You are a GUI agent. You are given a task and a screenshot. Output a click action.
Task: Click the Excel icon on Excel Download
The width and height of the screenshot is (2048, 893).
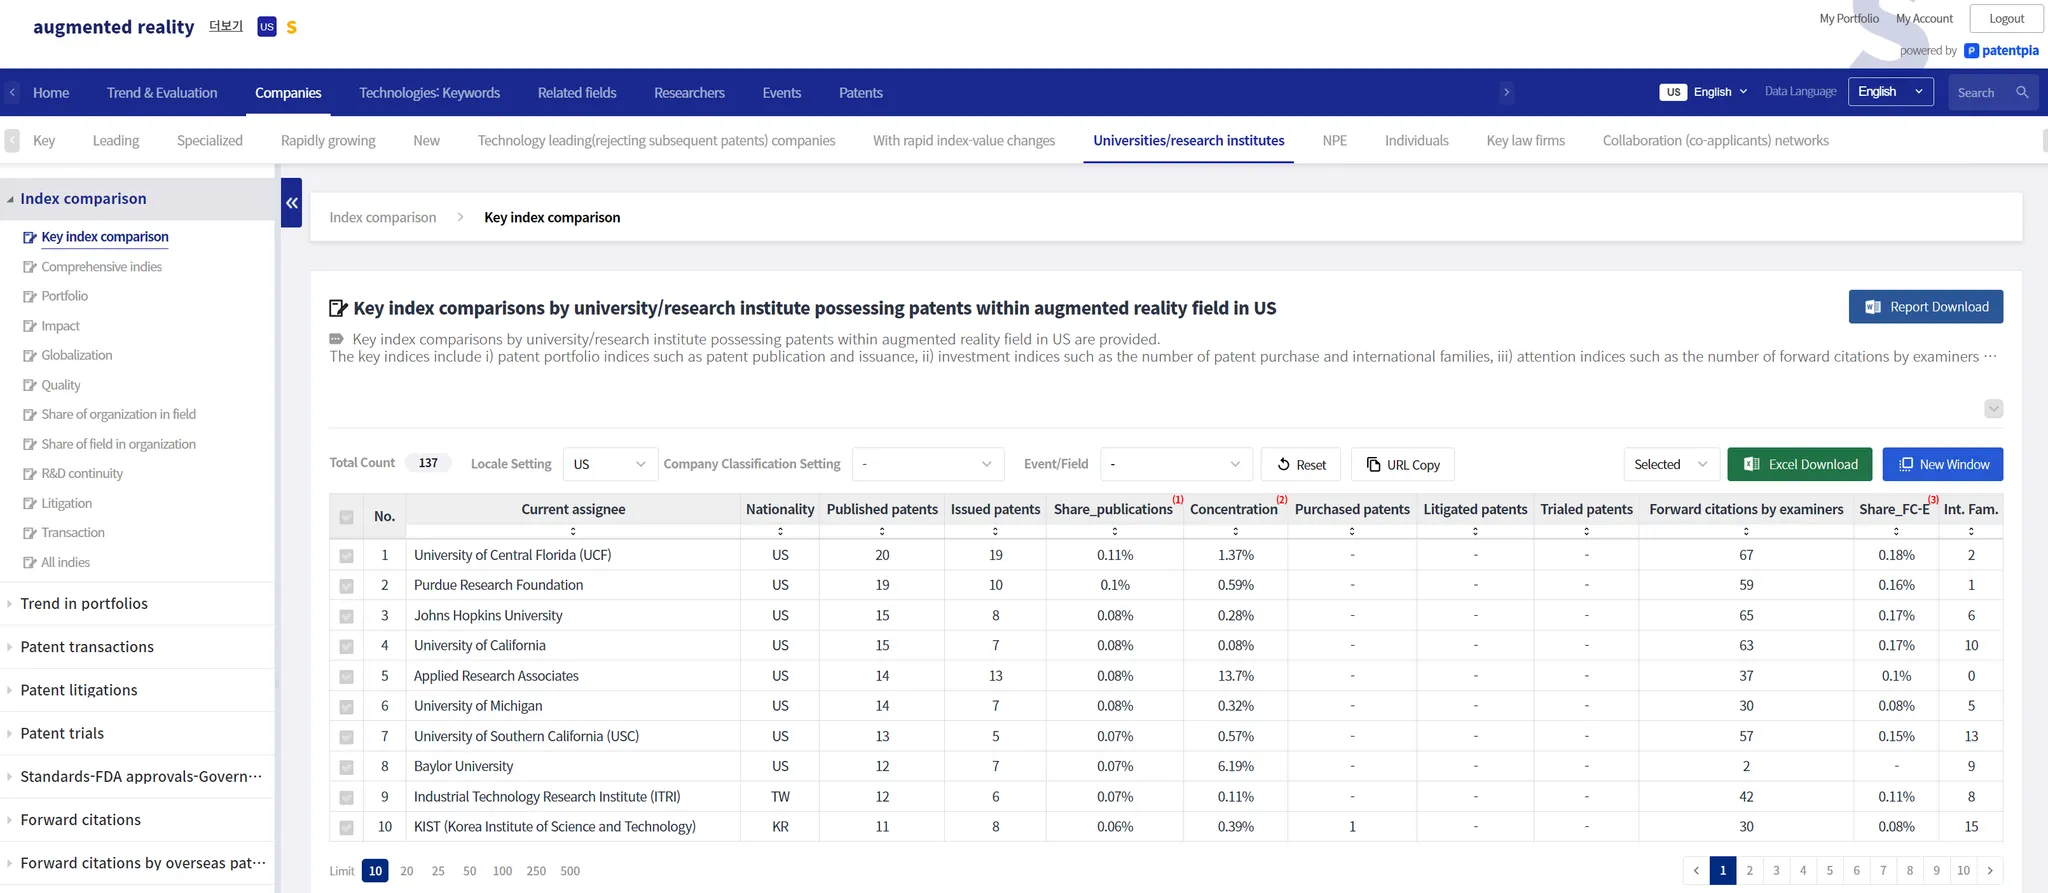coord(1752,464)
